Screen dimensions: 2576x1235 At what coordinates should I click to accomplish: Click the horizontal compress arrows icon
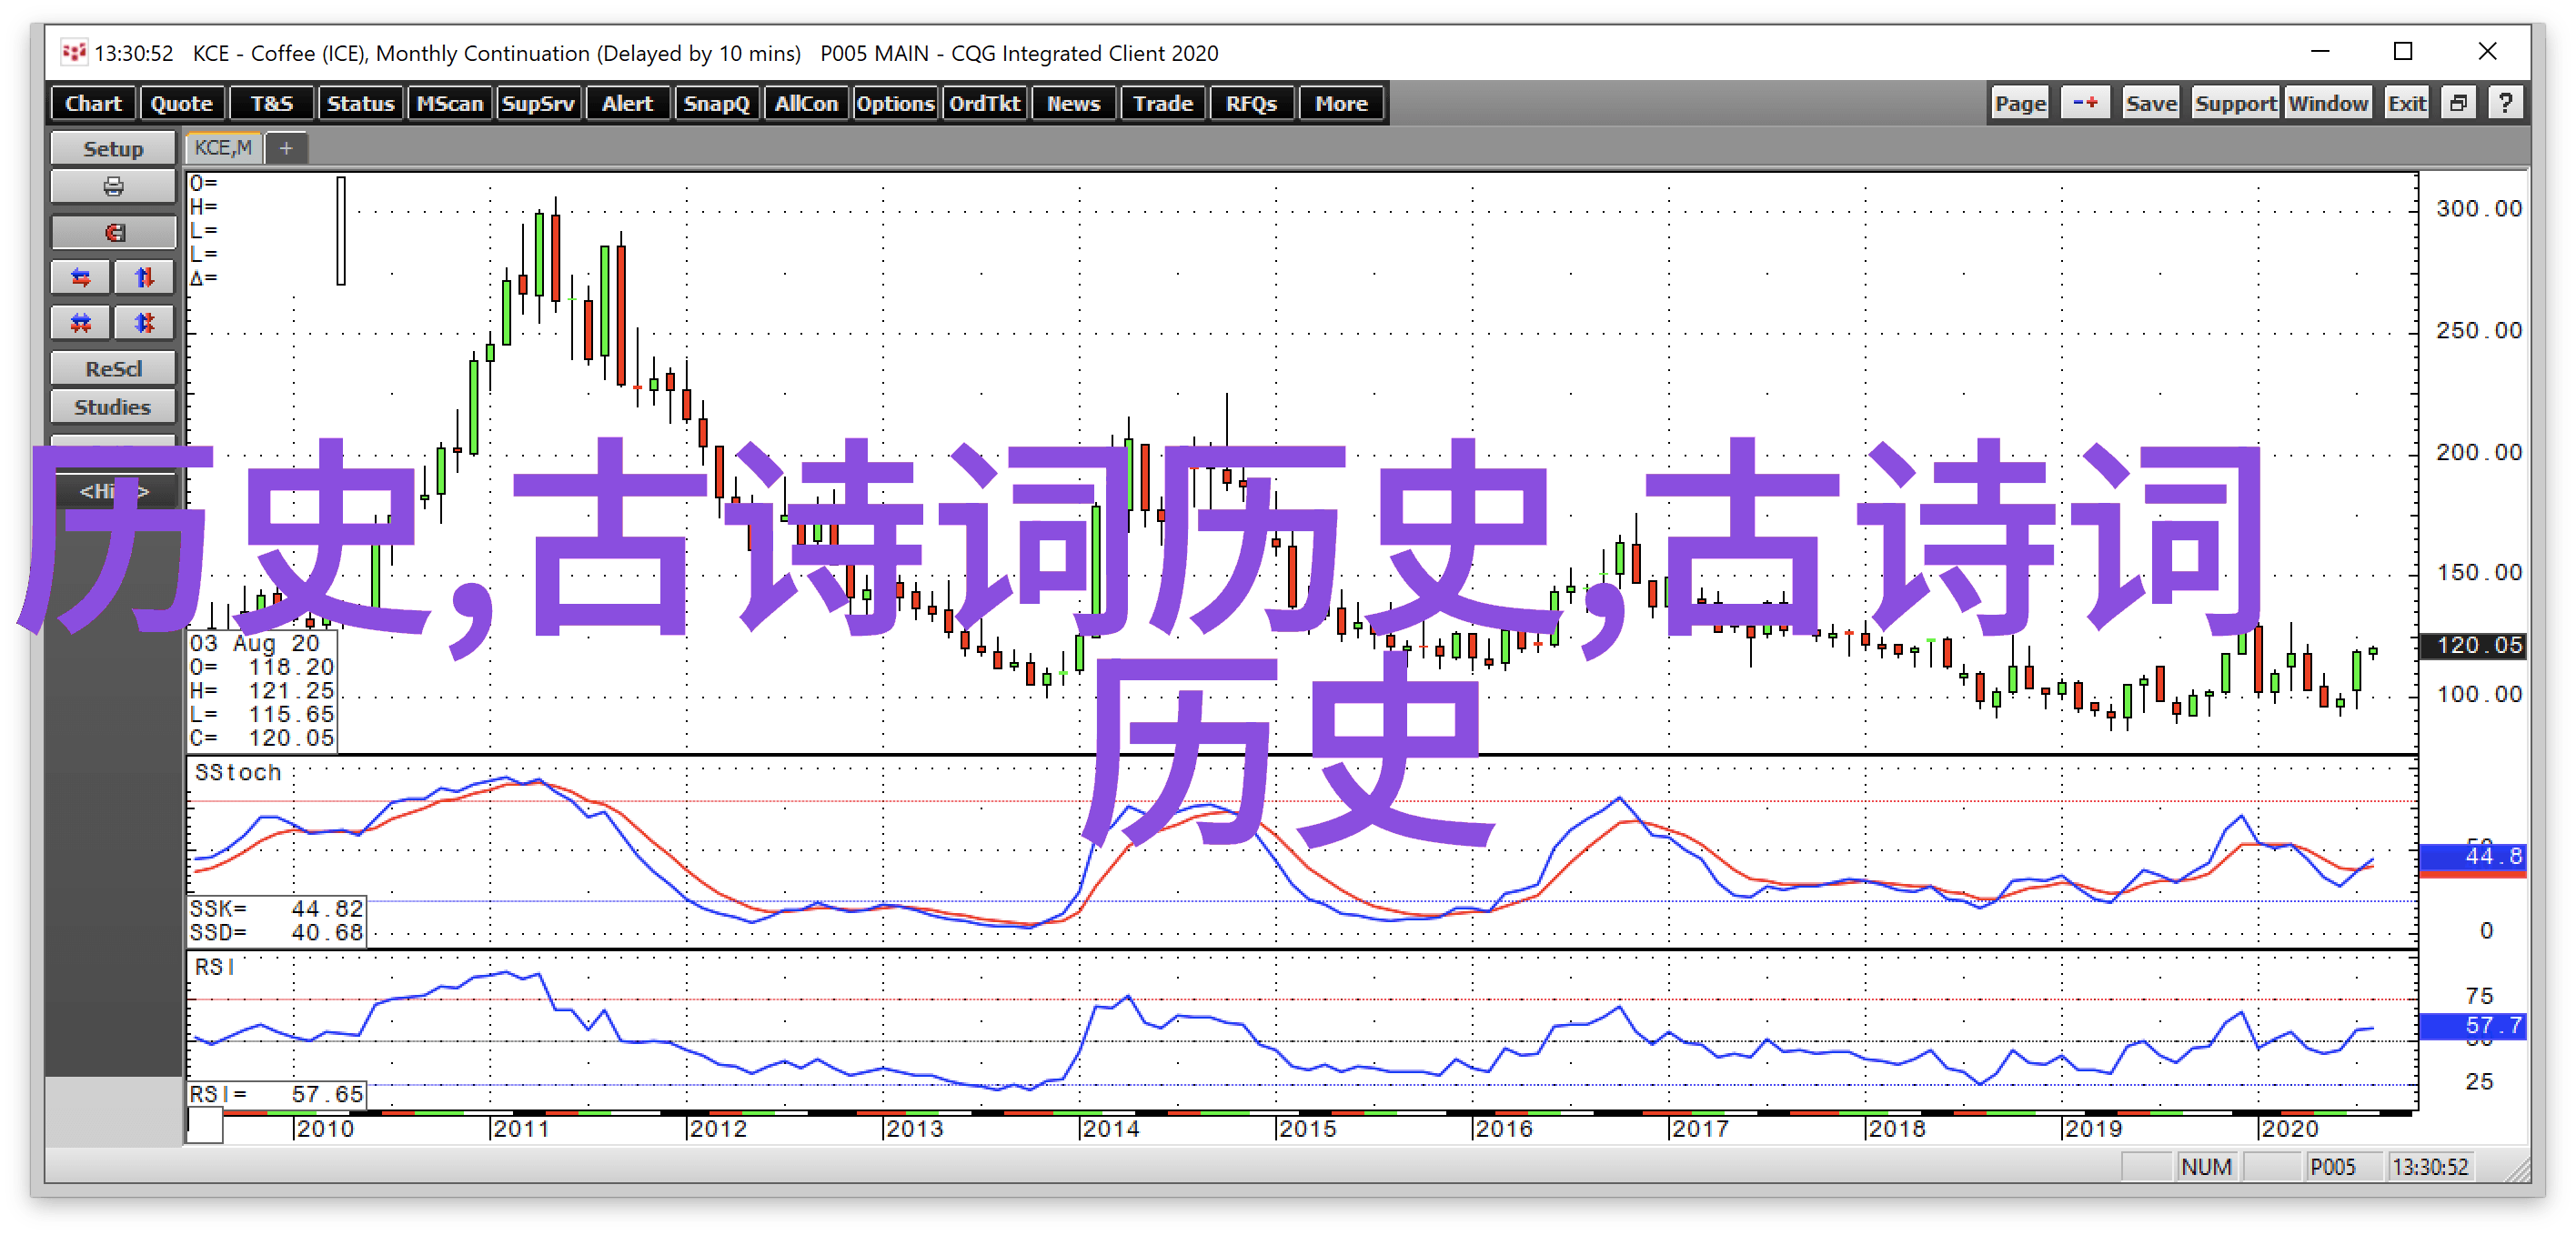[x=81, y=323]
